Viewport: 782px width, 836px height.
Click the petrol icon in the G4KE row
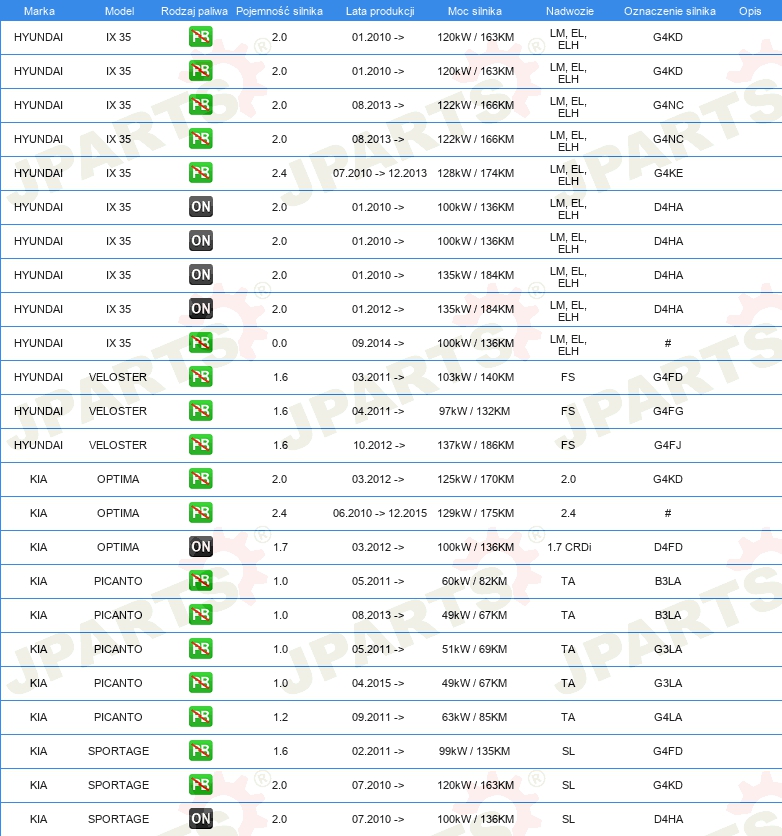tap(200, 173)
